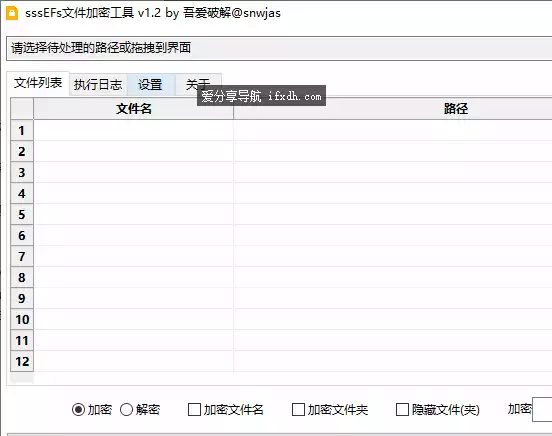The image size is (552, 436).
Task: Tick the 隐藏文件(夹) checkbox
Action: click(x=402, y=410)
